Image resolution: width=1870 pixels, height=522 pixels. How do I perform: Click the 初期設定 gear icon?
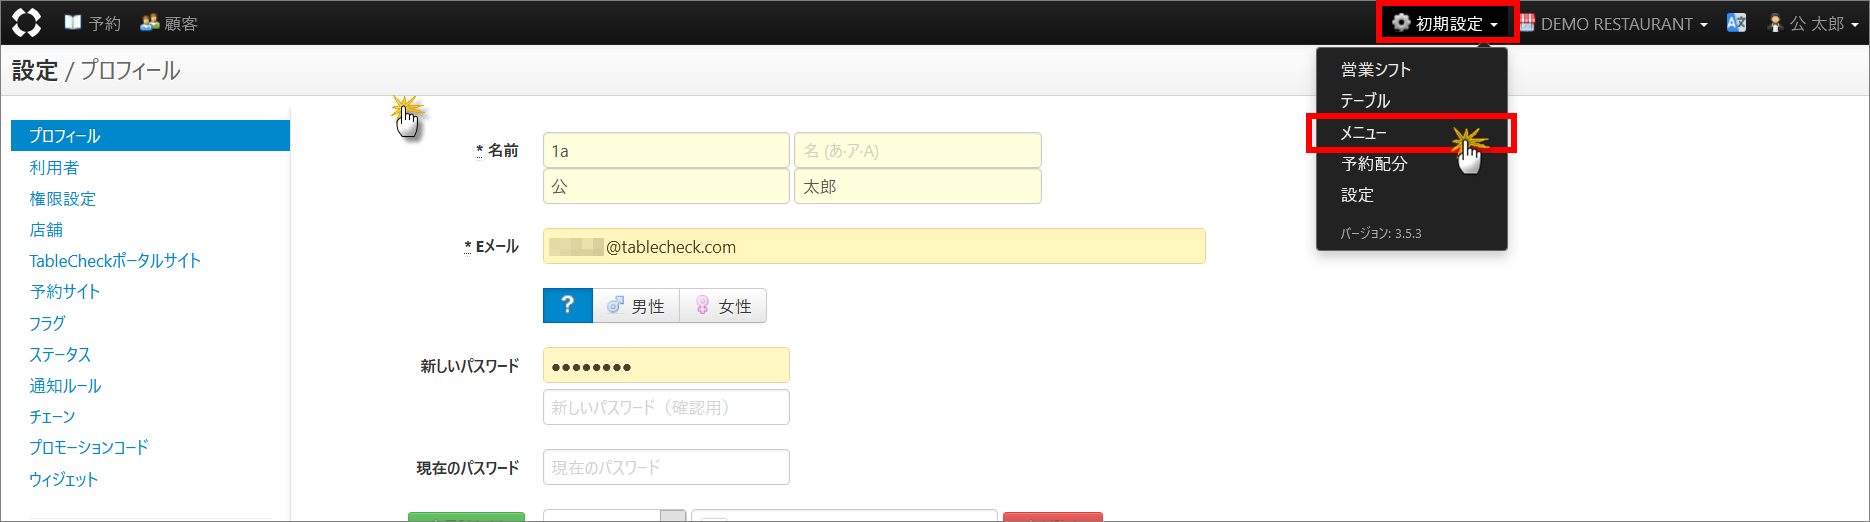(1401, 23)
